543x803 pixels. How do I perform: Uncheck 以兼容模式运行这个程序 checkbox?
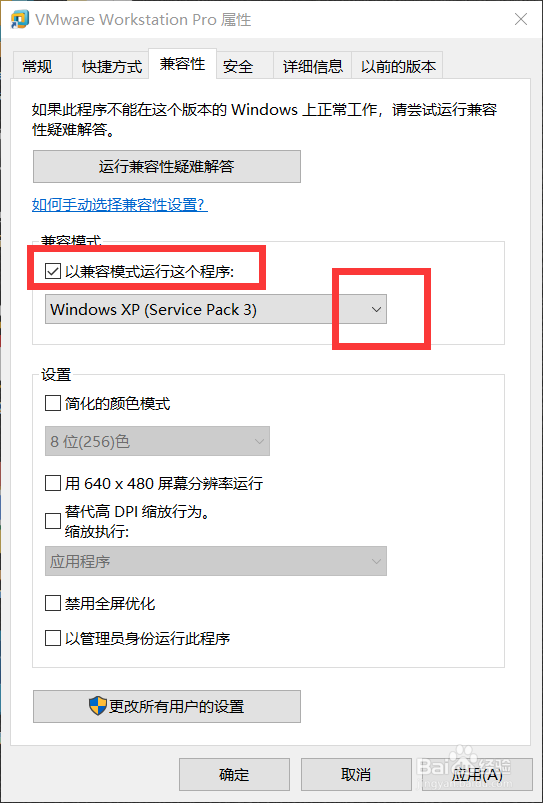pos(53,271)
